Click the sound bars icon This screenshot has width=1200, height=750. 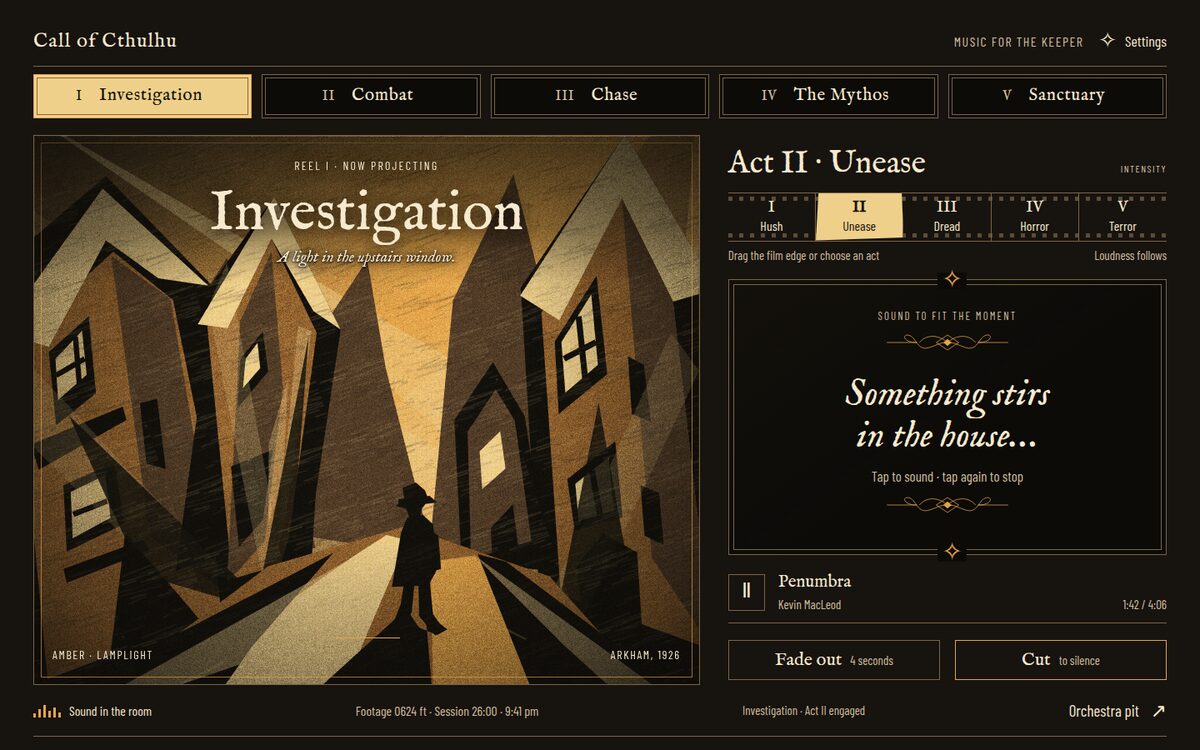[46, 711]
